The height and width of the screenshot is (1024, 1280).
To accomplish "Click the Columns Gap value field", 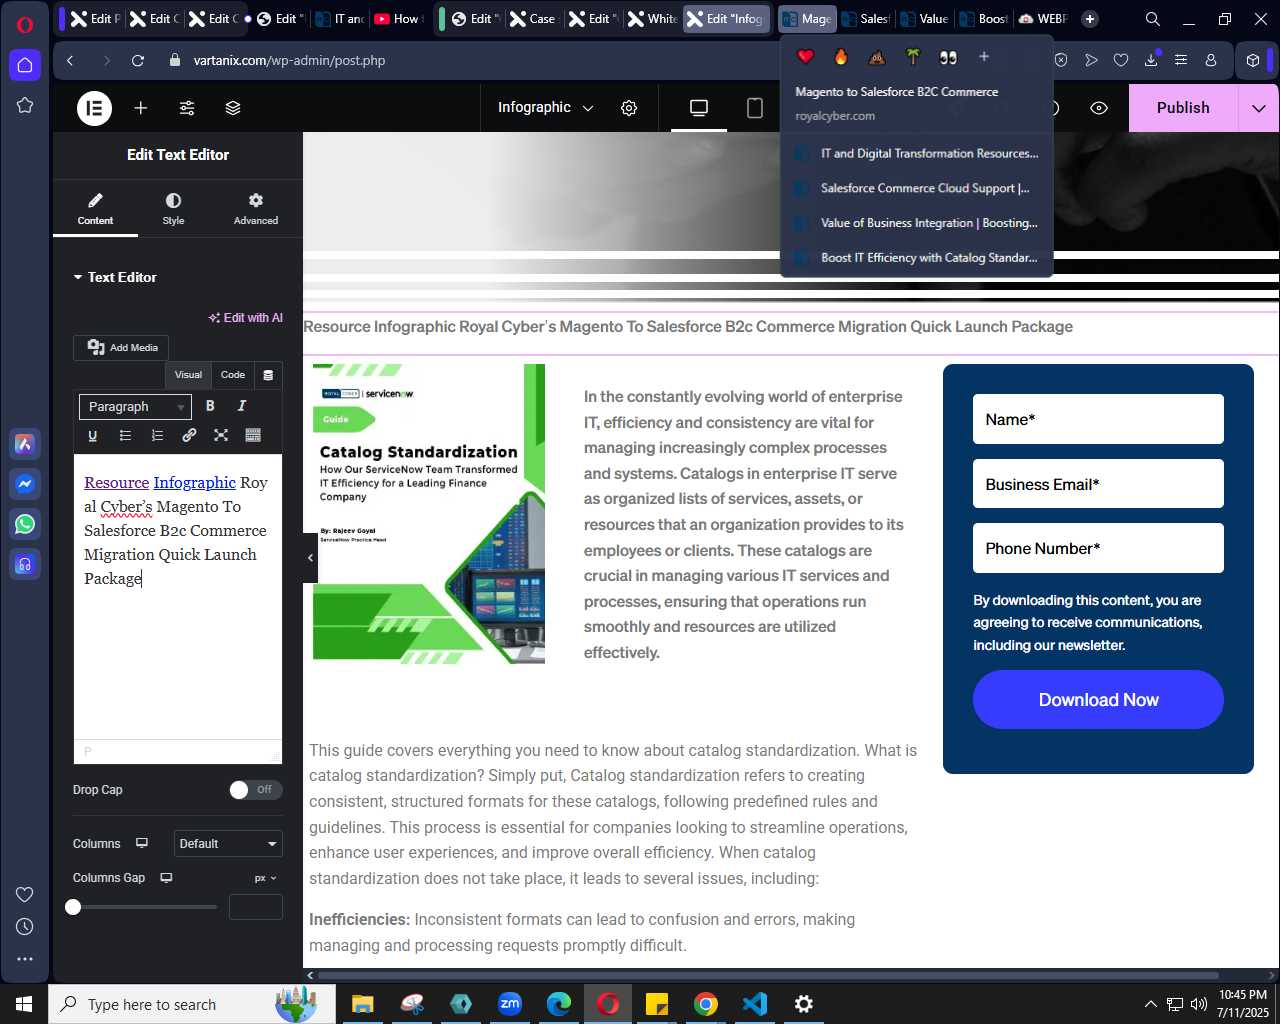I will click(256, 907).
